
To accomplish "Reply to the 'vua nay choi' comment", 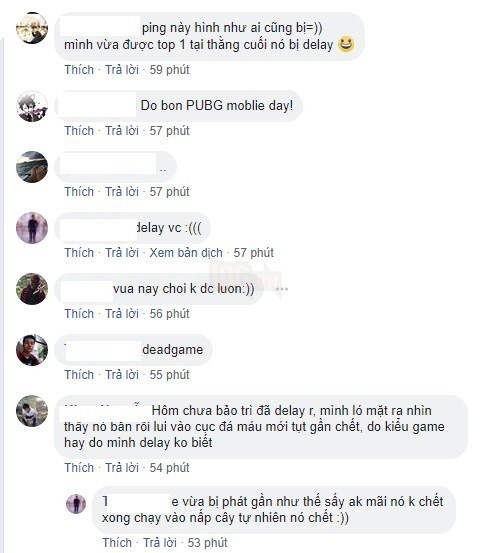I will 122,314.
